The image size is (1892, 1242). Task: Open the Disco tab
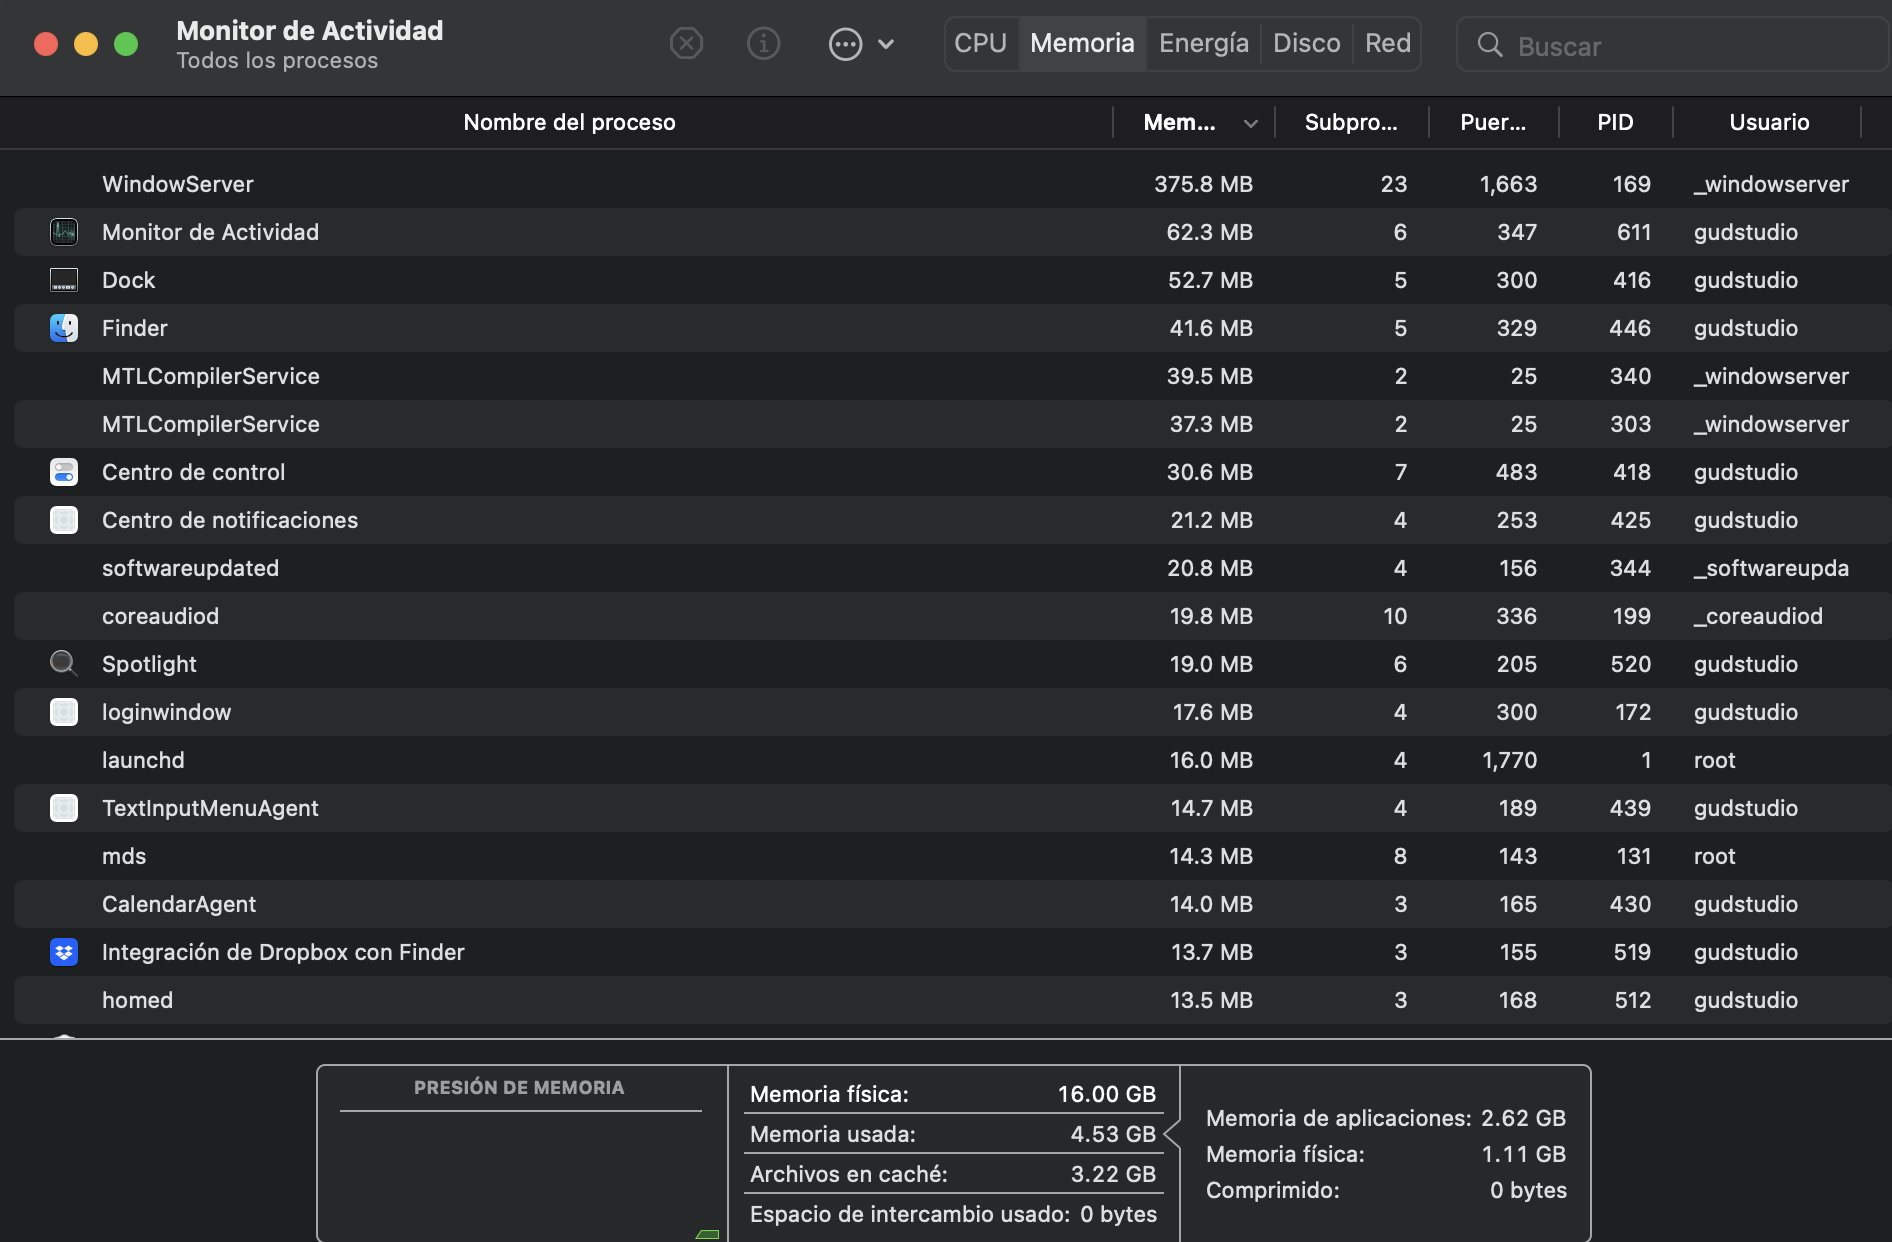pyautogui.click(x=1306, y=44)
